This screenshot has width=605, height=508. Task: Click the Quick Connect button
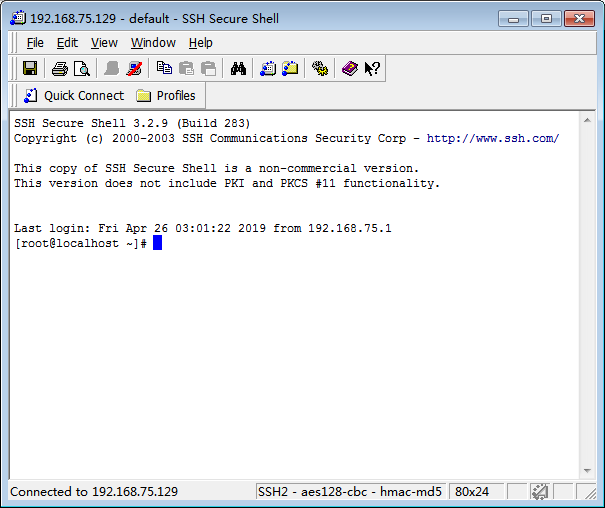click(74, 95)
